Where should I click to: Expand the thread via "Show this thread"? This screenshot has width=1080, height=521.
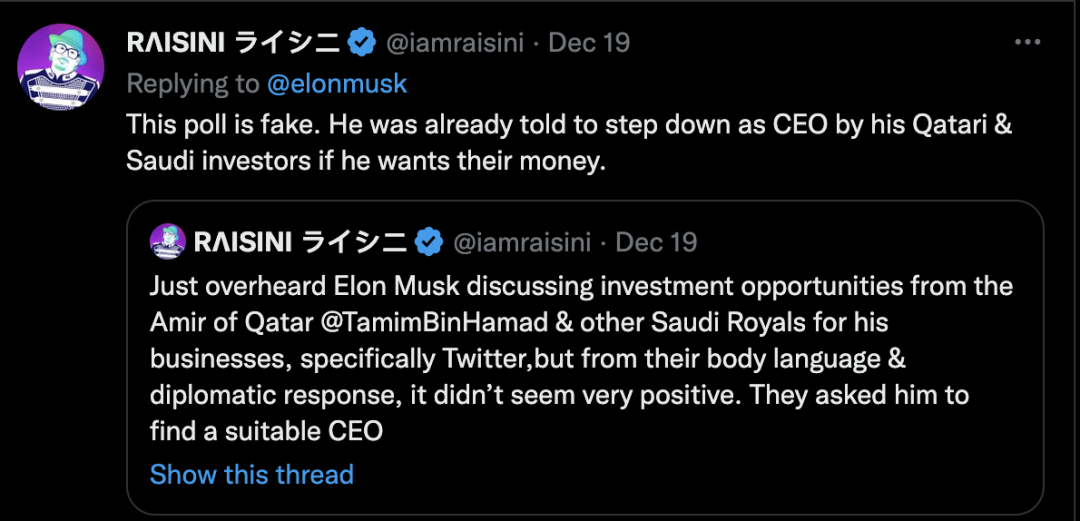251,473
